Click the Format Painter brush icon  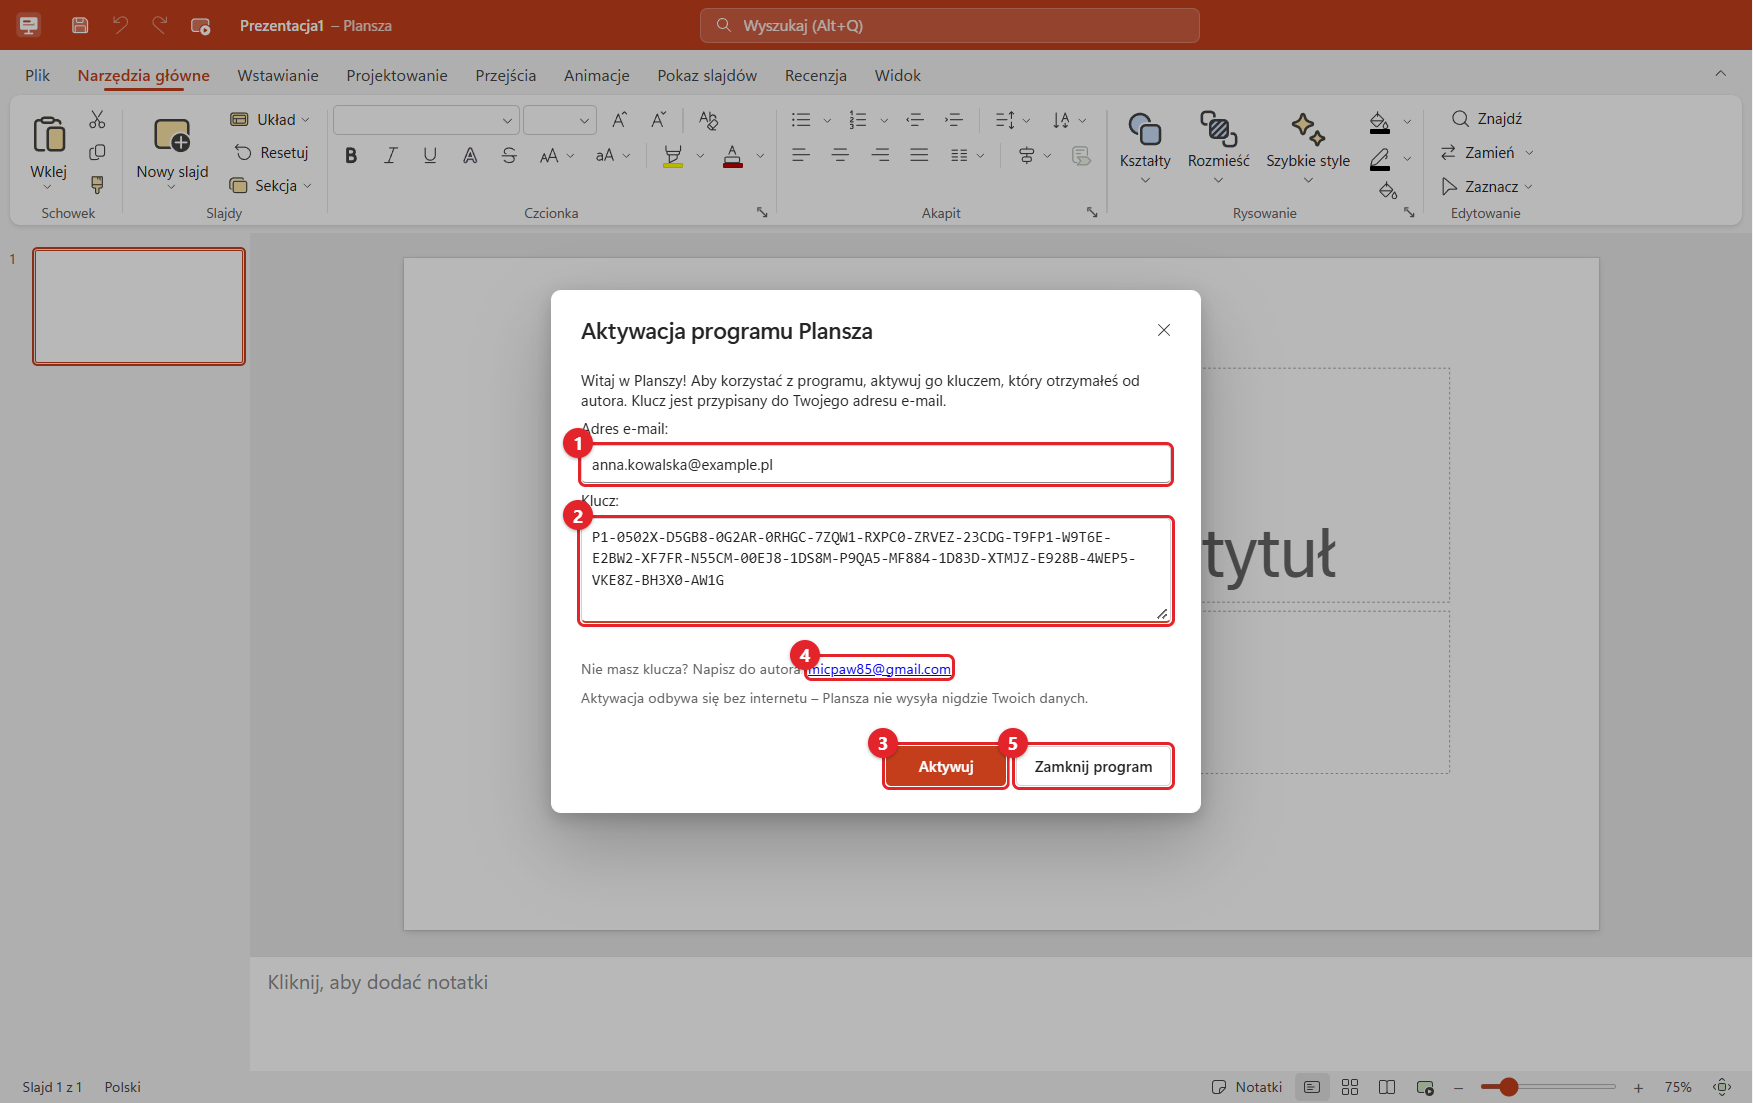[x=97, y=185]
